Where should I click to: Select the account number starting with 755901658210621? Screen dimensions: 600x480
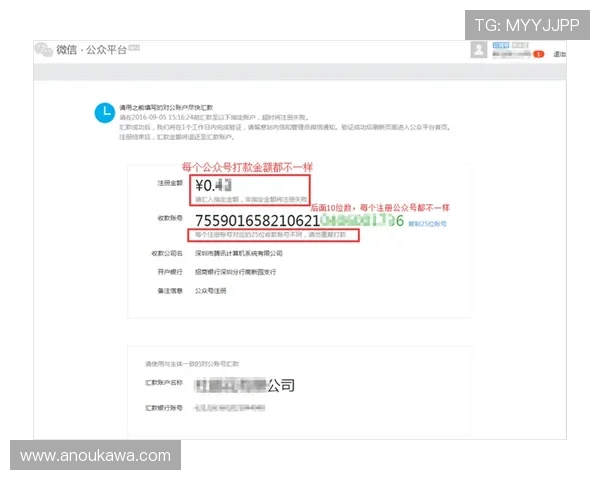[299, 220]
